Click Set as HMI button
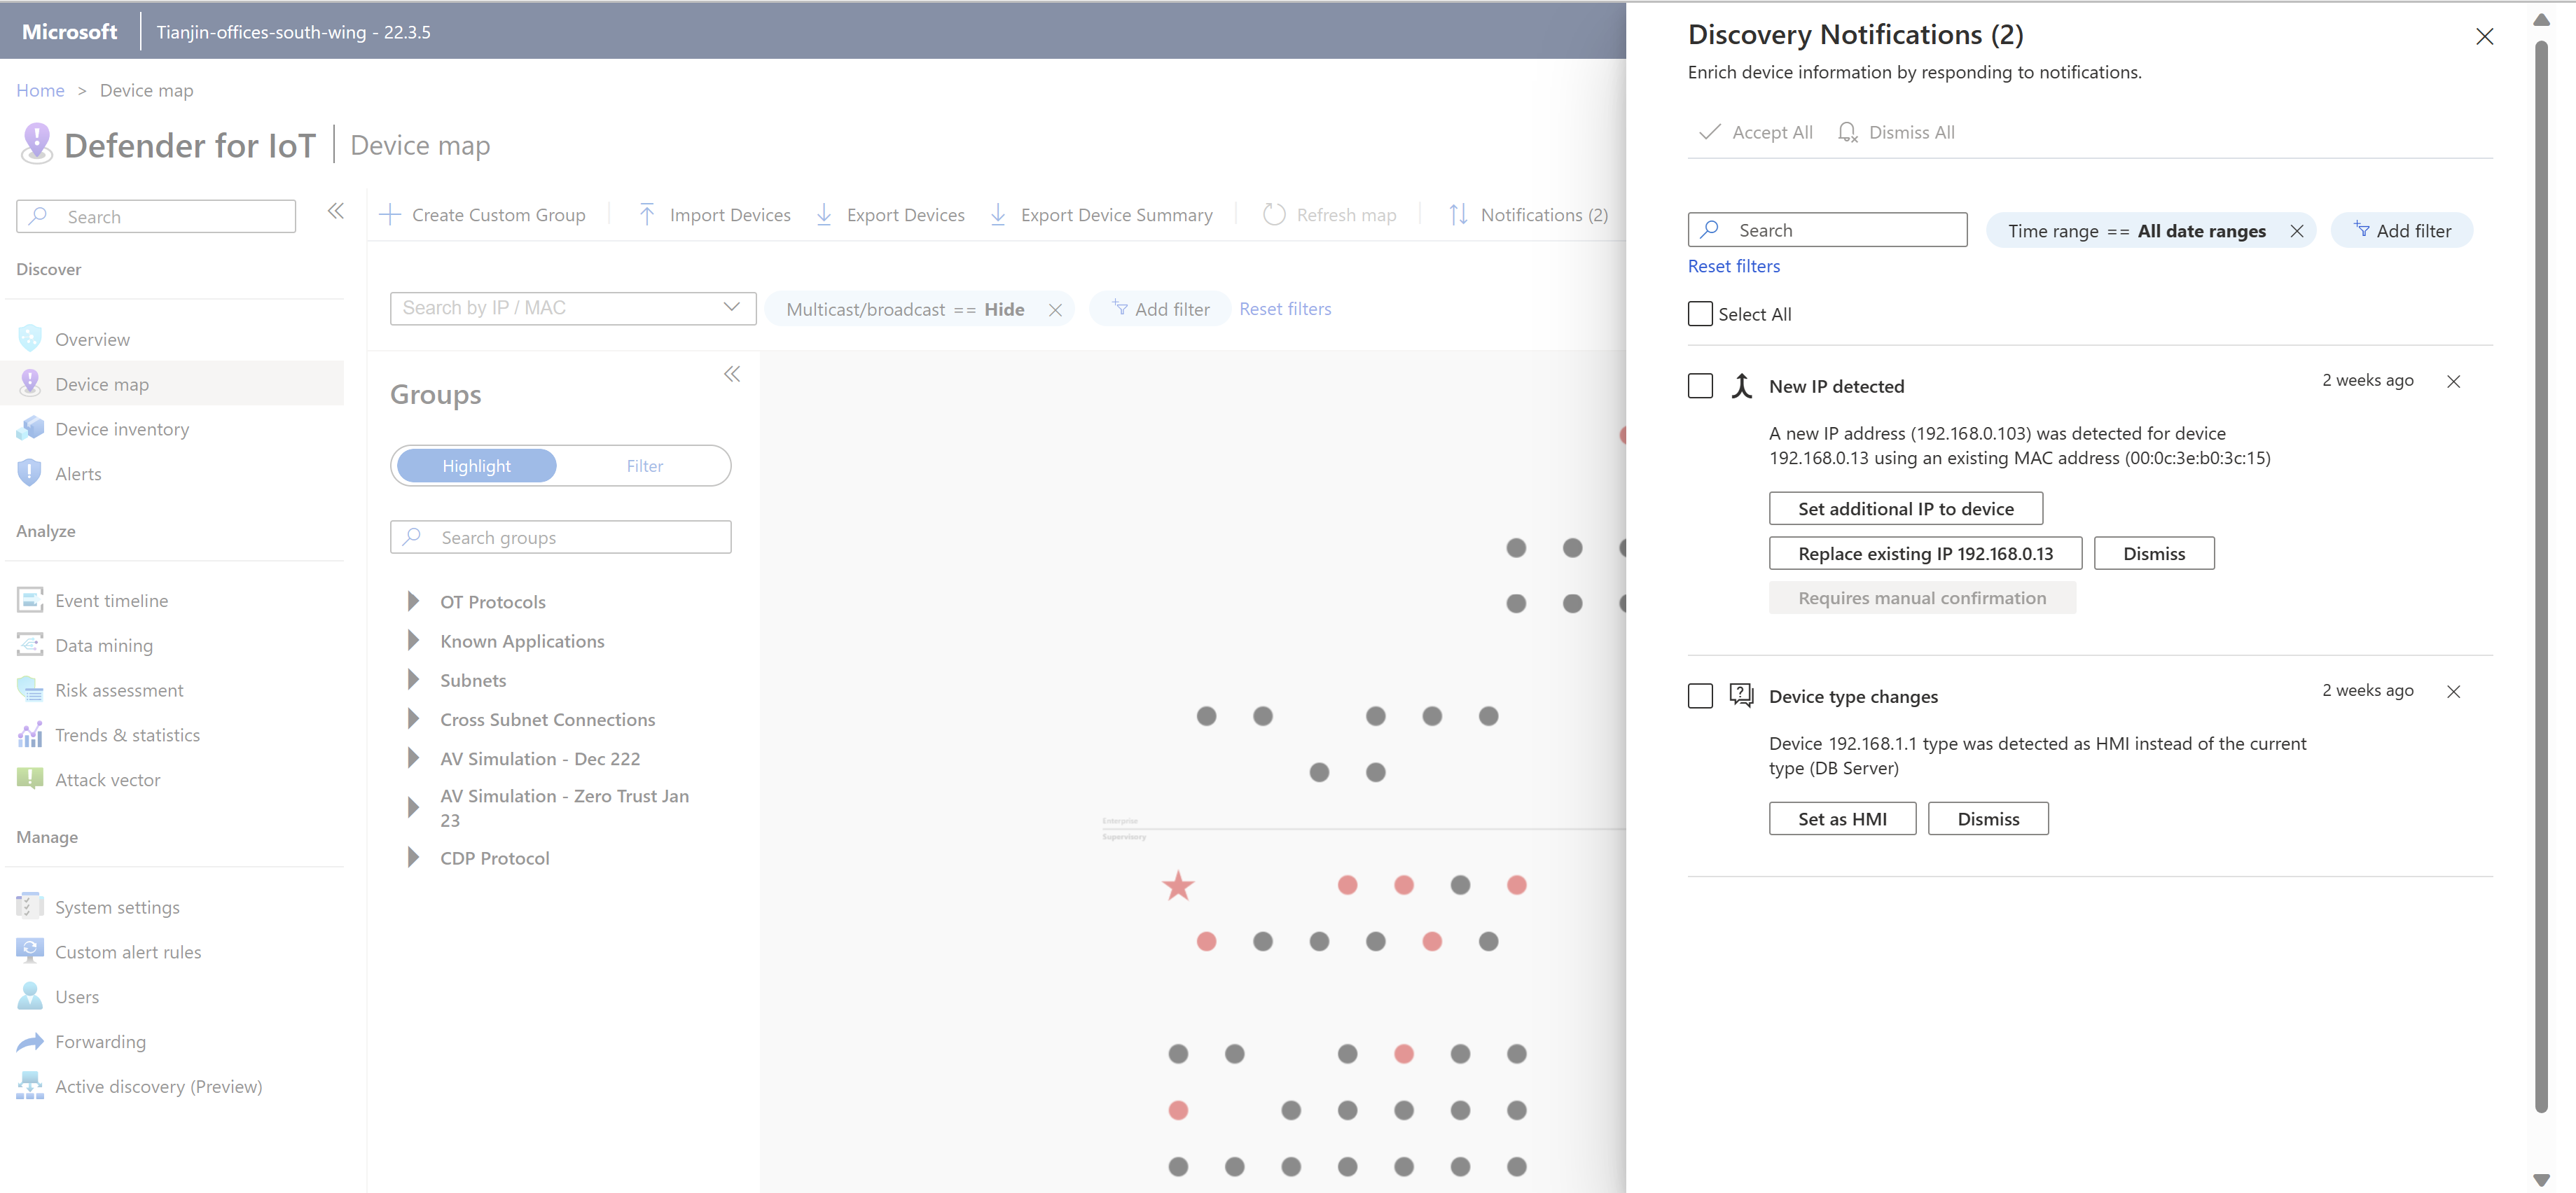The height and width of the screenshot is (1193, 2576). pos(1842,818)
